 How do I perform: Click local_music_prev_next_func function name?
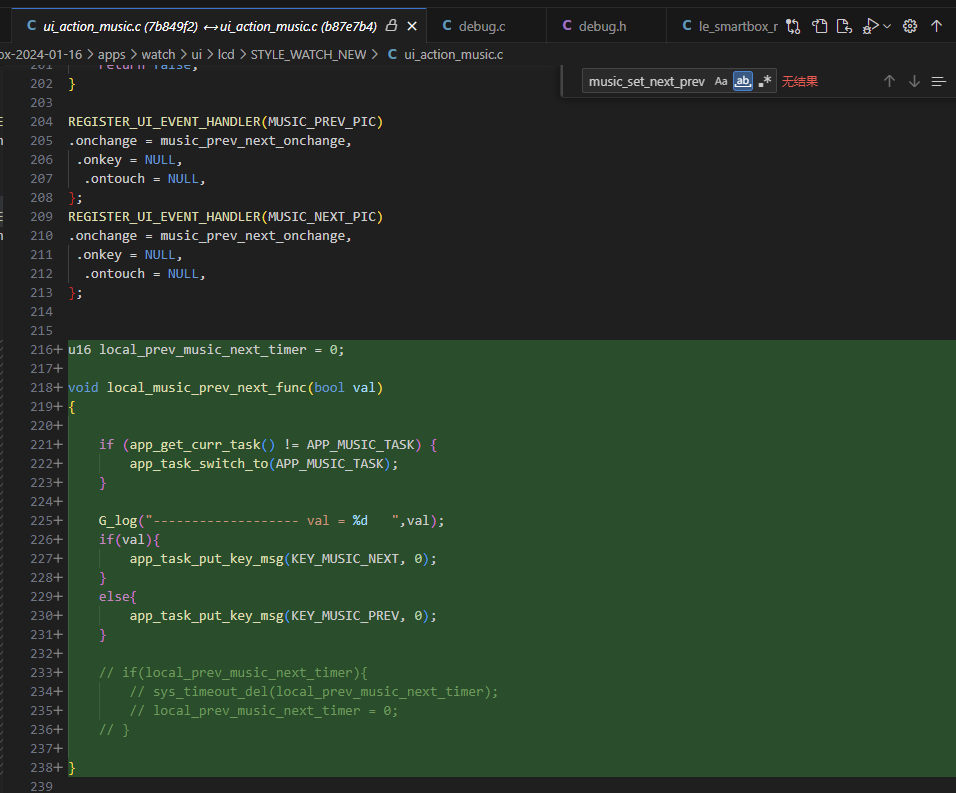click(x=207, y=387)
